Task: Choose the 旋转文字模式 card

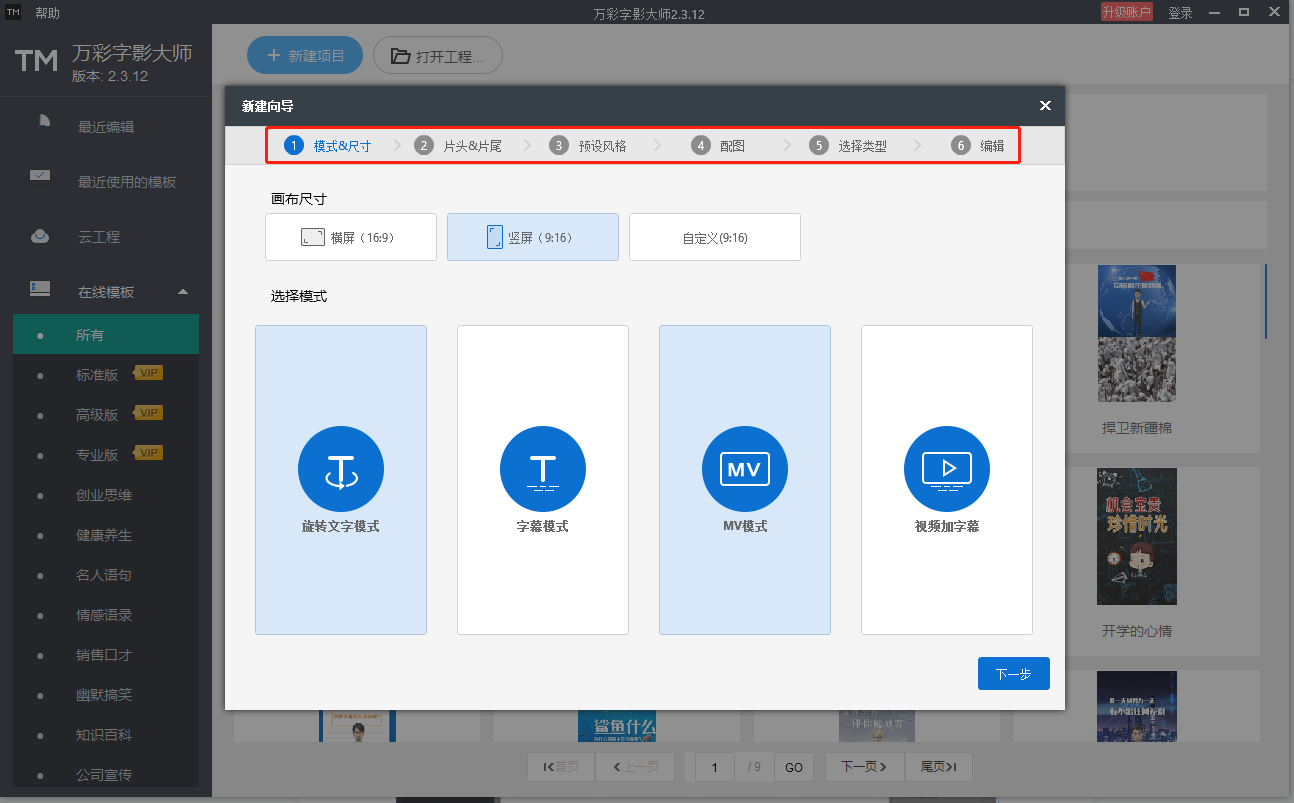Action: [x=341, y=480]
